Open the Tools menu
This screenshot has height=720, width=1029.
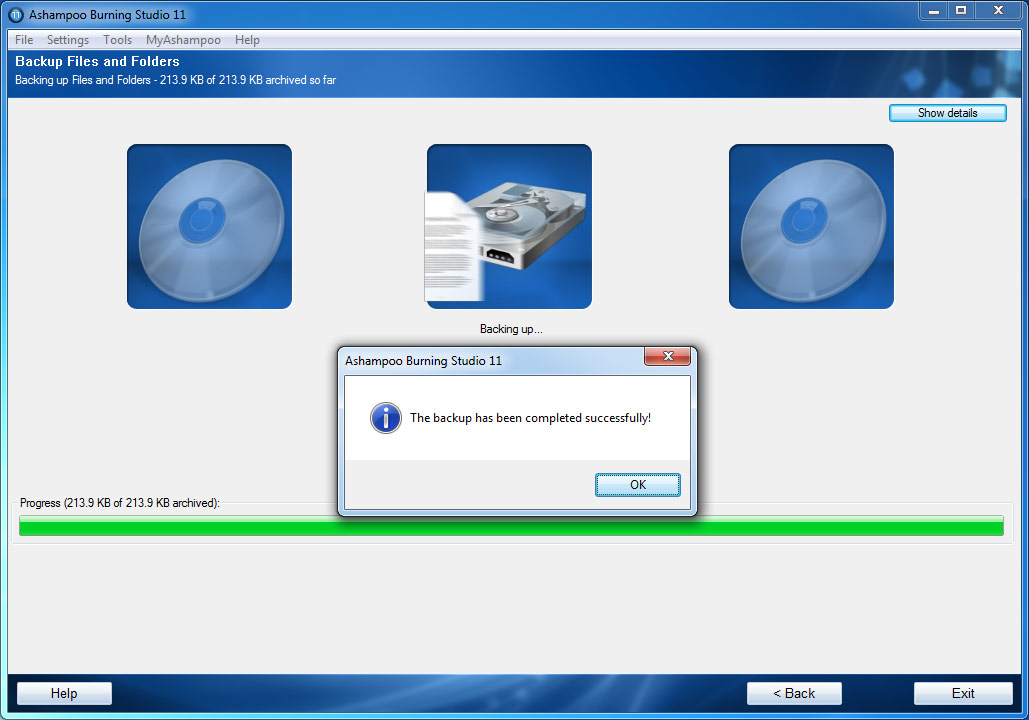click(117, 40)
